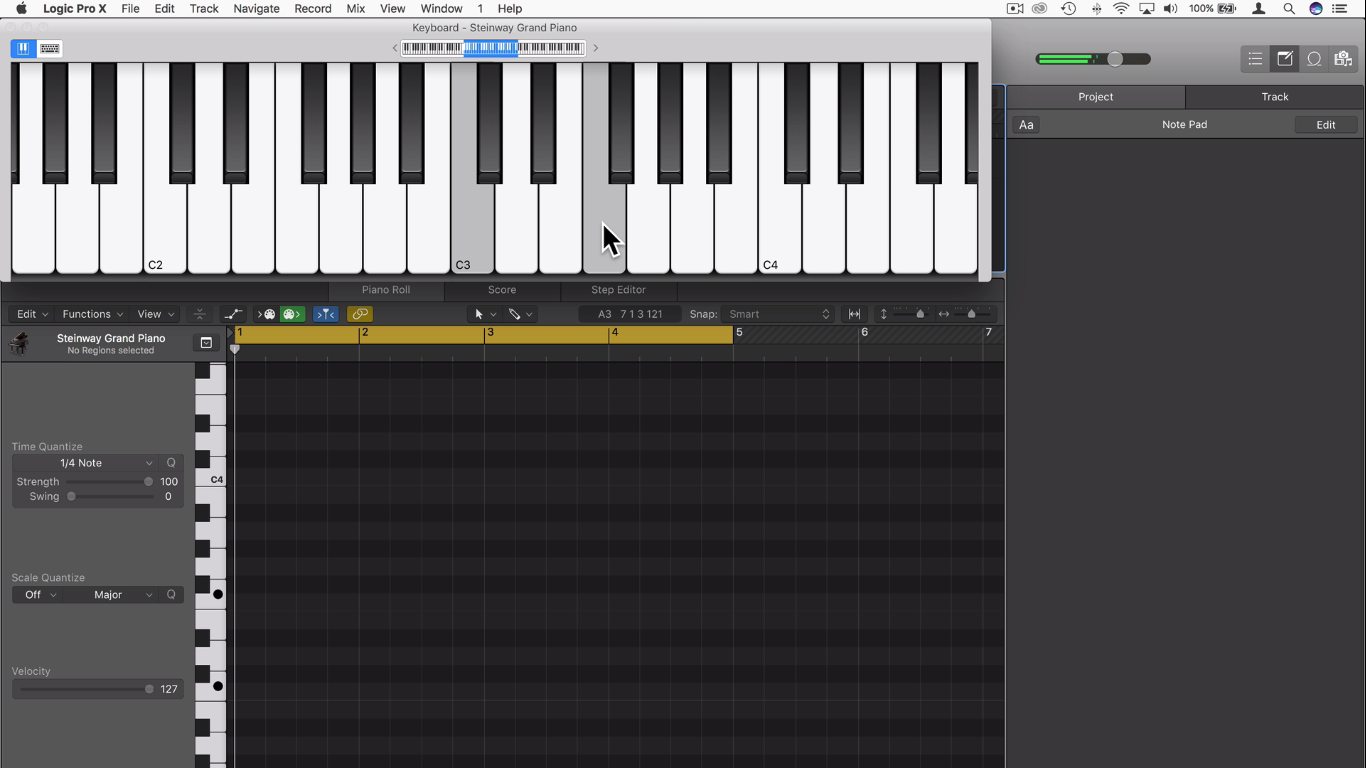Open Spotlight search in the menu bar
Image resolution: width=1366 pixels, height=768 pixels.
click(1289, 9)
